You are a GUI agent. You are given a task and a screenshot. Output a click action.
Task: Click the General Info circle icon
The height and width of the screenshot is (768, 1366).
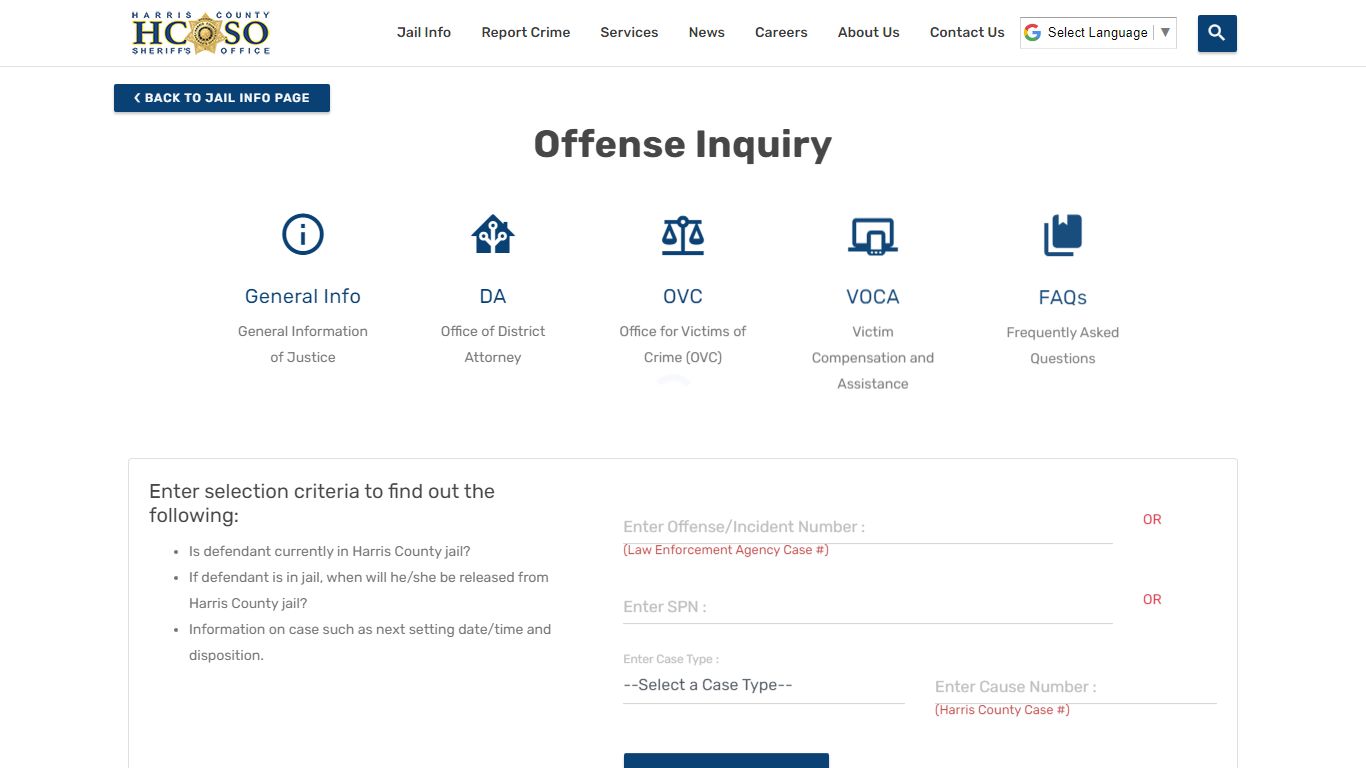[x=303, y=235]
